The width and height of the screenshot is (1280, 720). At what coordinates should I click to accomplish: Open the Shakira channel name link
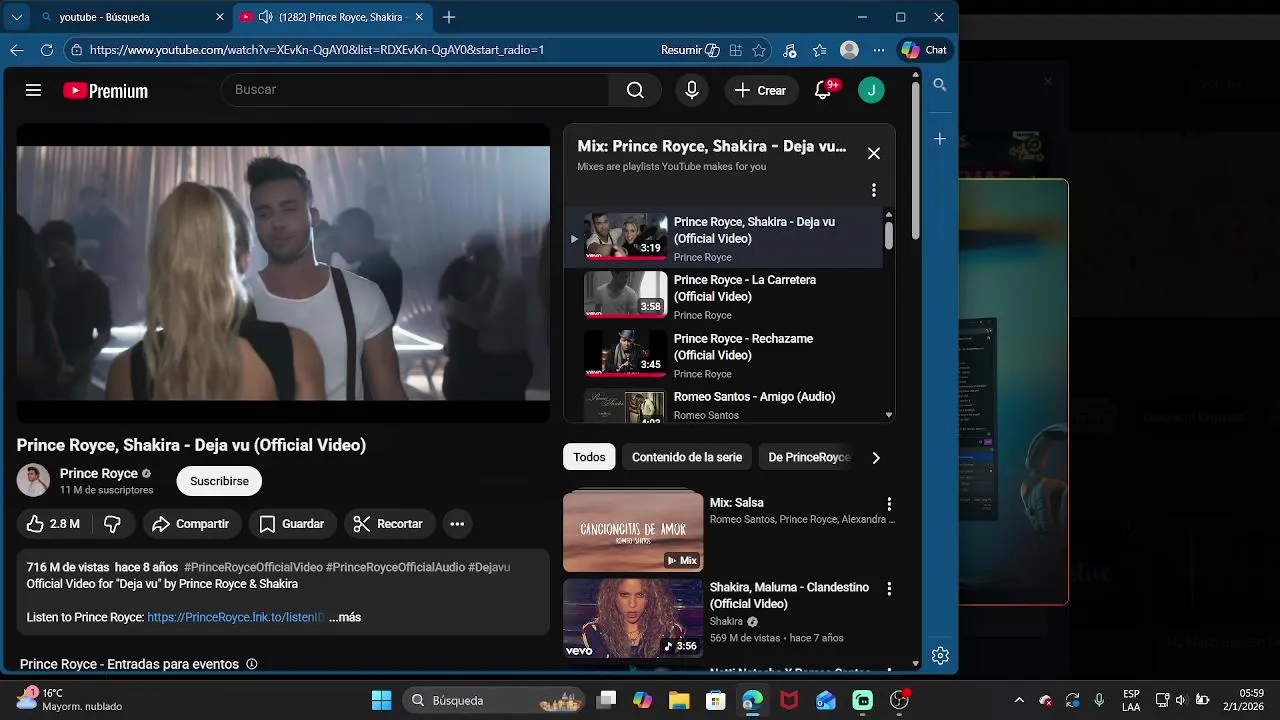click(726, 621)
